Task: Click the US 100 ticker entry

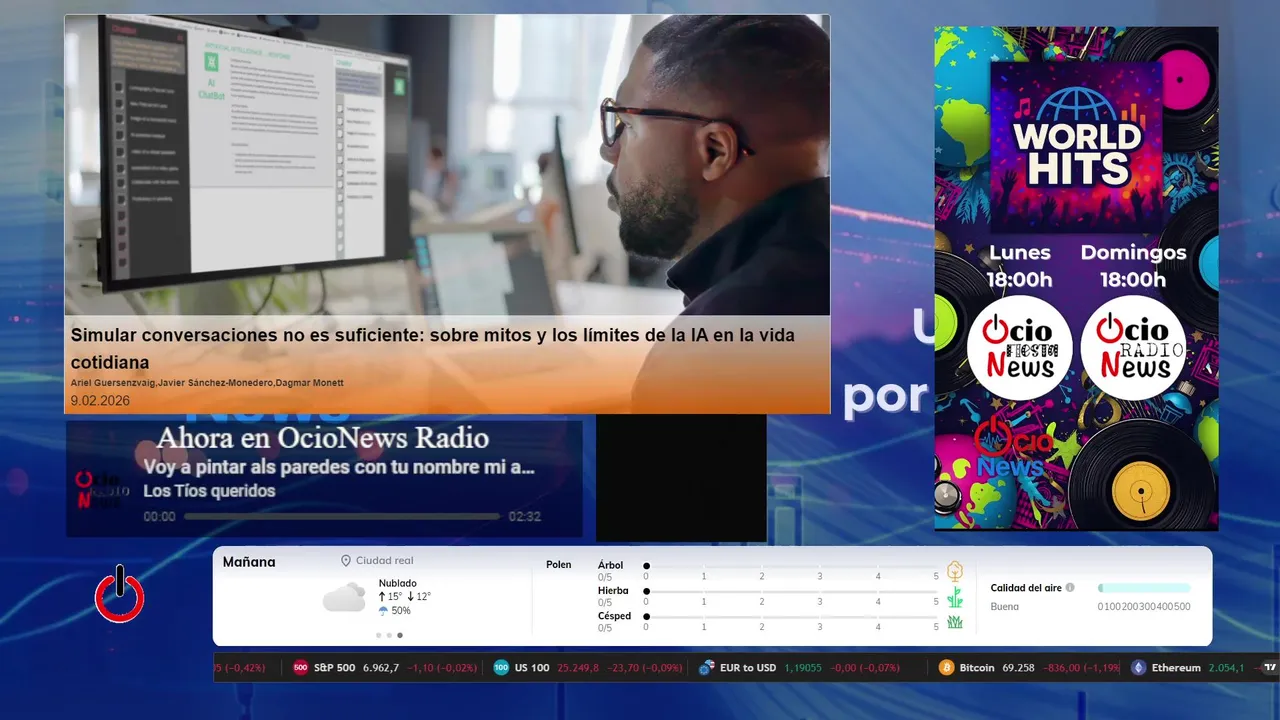Action: [590, 667]
